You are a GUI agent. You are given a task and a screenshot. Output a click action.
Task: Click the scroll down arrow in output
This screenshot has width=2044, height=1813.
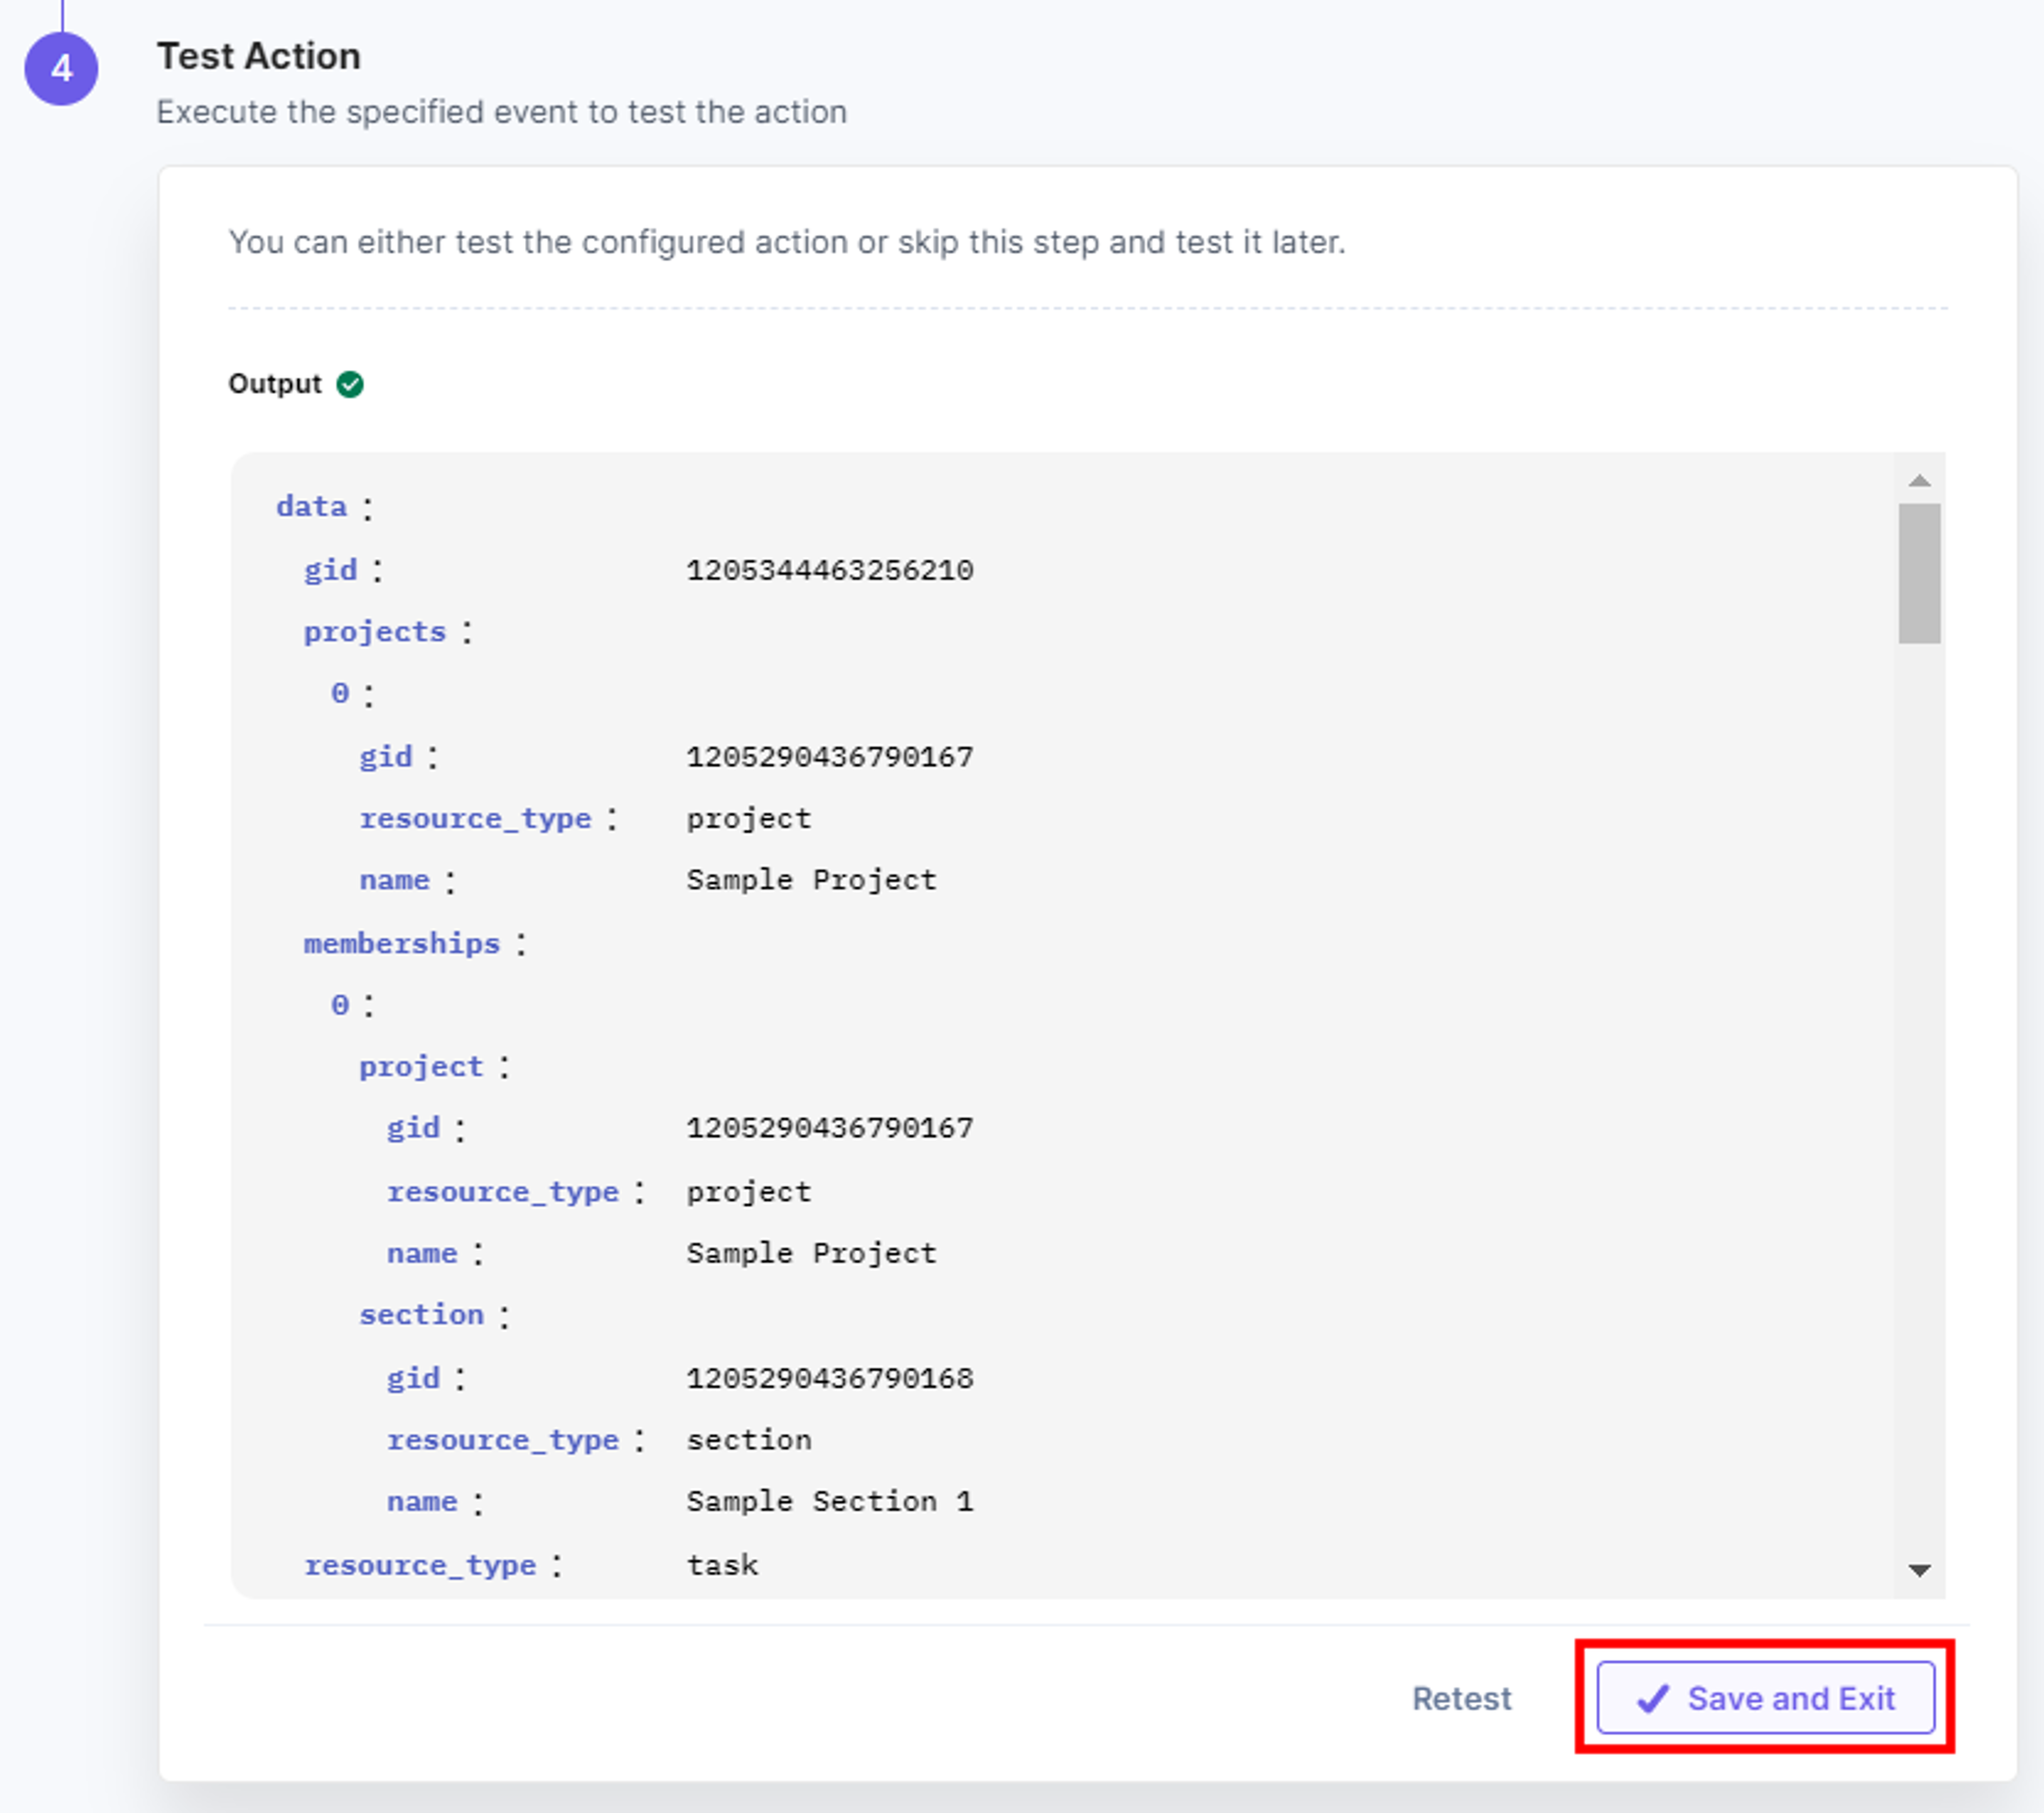pos(1919,1570)
